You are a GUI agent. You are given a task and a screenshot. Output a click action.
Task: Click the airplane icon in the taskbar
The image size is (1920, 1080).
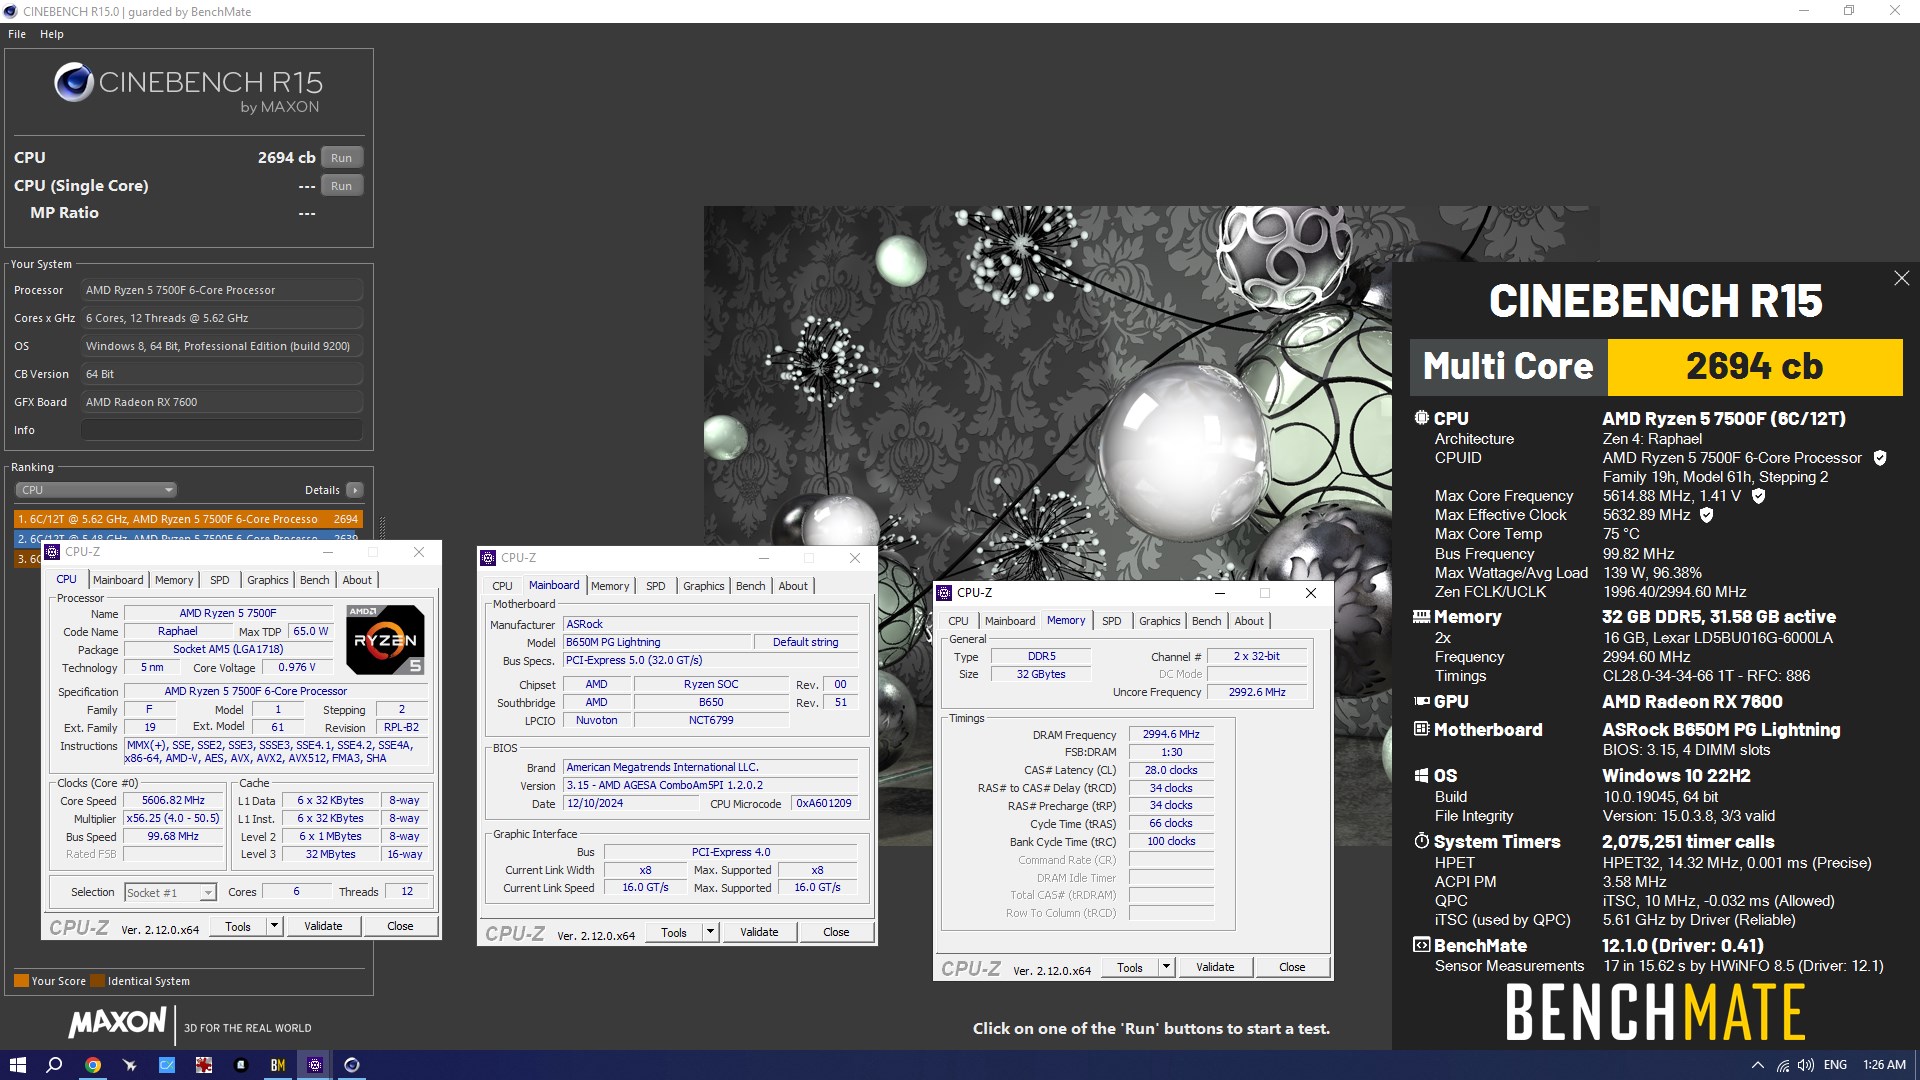pyautogui.click(x=129, y=1065)
